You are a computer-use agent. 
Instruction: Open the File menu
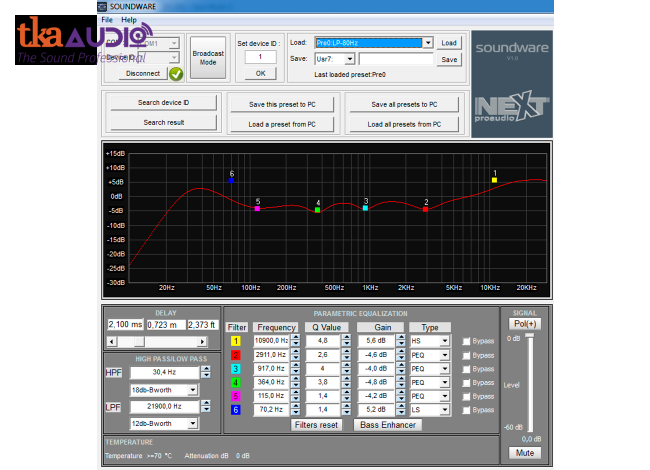pos(107,19)
